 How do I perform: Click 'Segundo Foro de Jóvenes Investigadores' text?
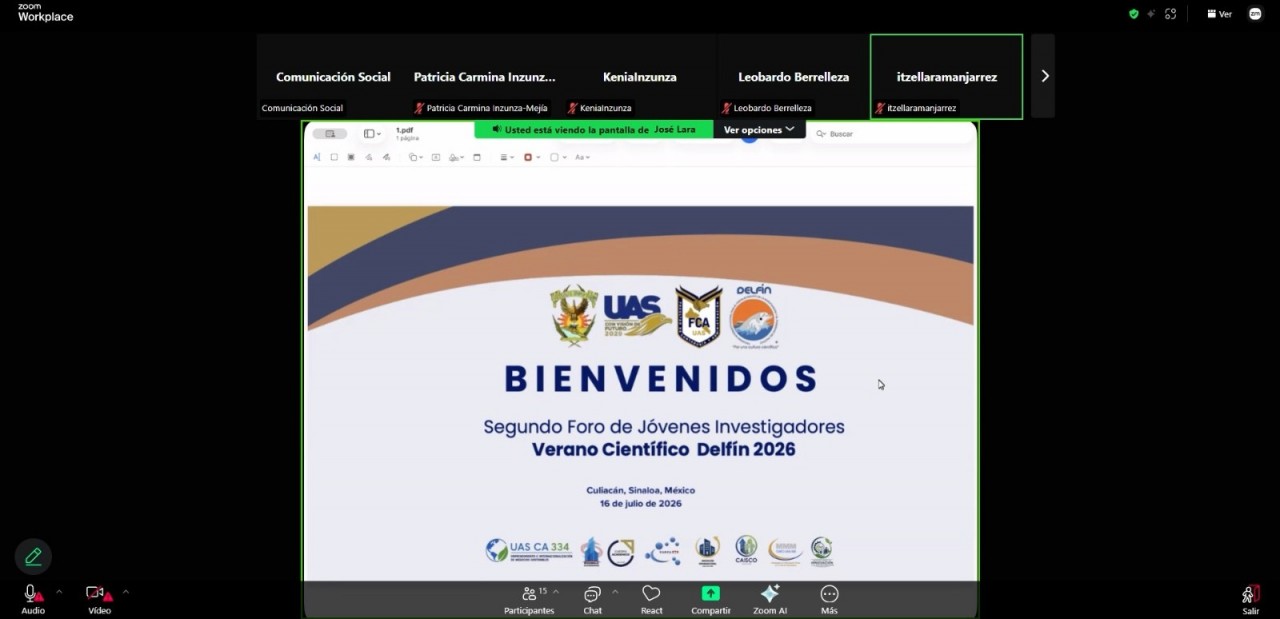coord(664,427)
